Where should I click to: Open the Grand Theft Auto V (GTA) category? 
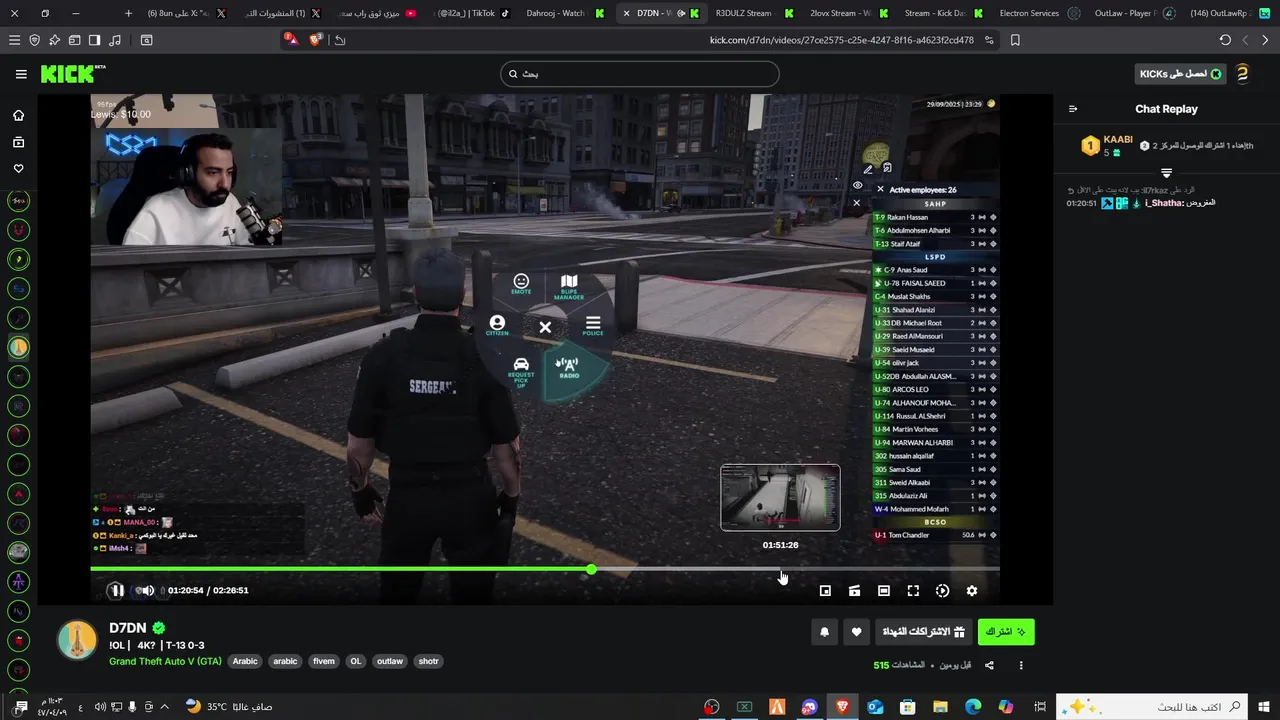[x=165, y=661]
